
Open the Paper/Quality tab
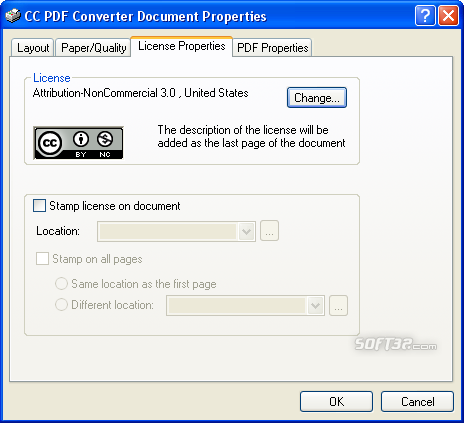[x=93, y=48]
